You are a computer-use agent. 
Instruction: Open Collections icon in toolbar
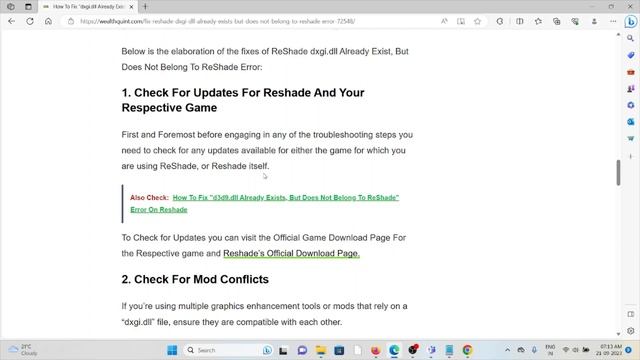click(557, 21)
